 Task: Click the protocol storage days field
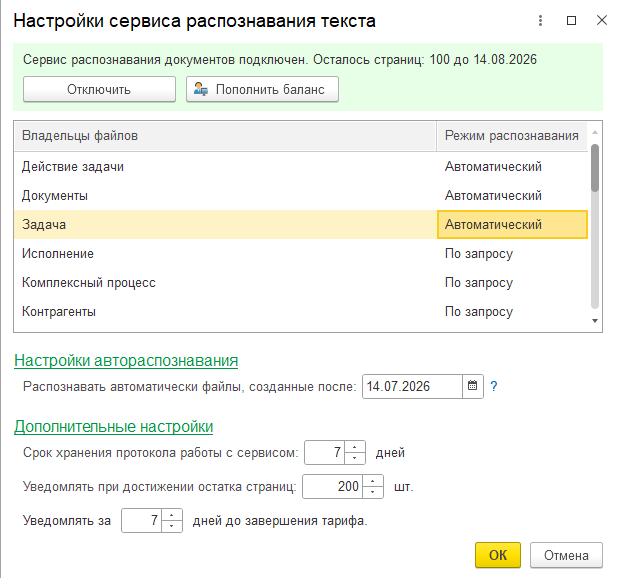point(325,452)
